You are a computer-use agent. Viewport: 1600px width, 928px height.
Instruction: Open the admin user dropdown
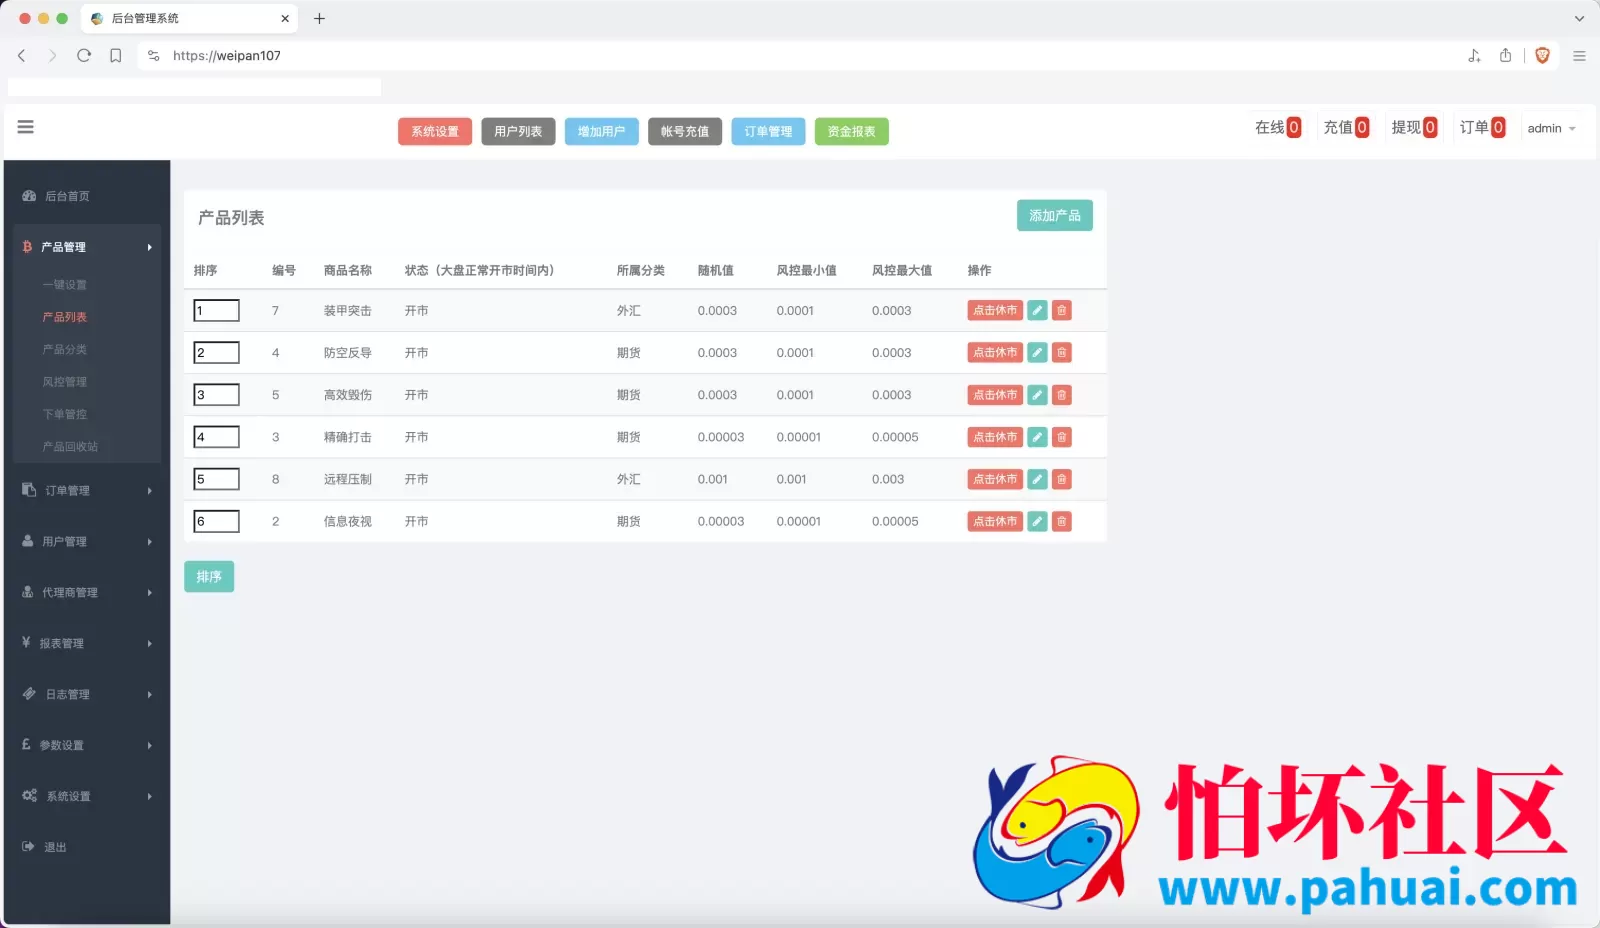click(x=1551, y=128)
